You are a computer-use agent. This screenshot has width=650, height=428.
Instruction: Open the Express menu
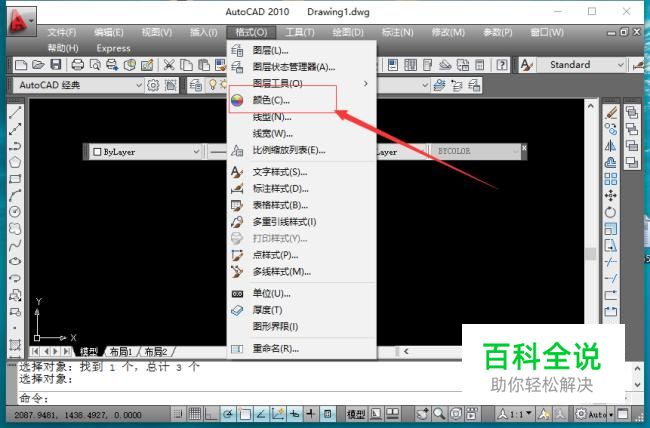tap(113, 49)
